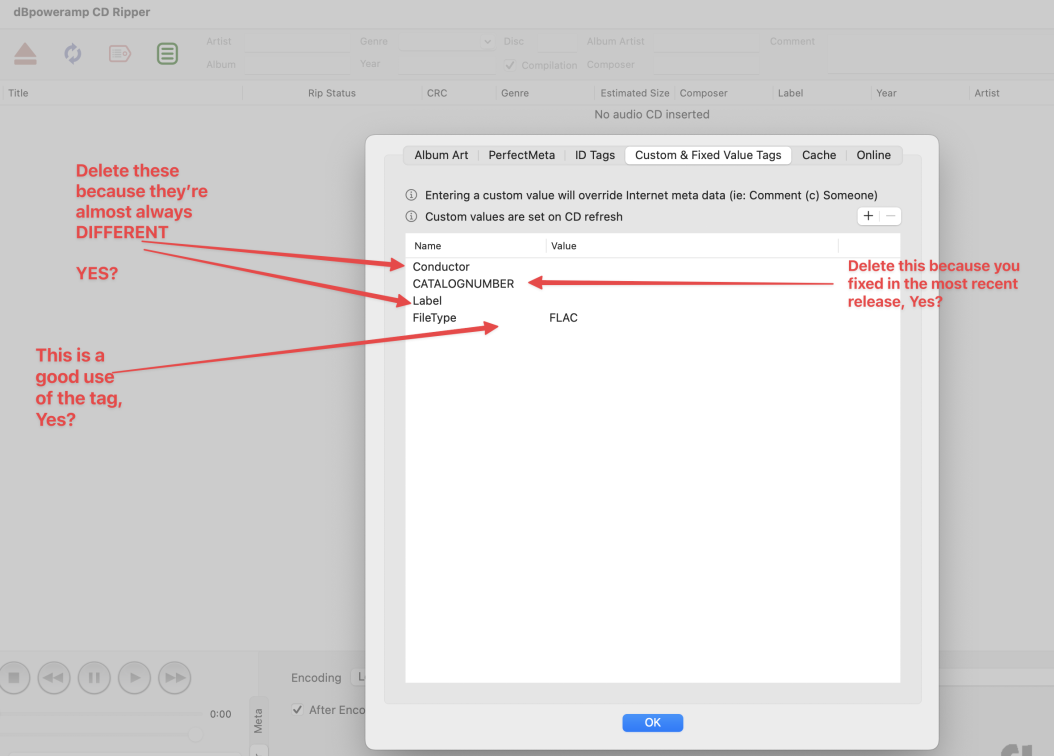The width and height of the screenshot is (1054, 756).
Task: Click the Stop playback button
Action: click(x=13, y=677)
